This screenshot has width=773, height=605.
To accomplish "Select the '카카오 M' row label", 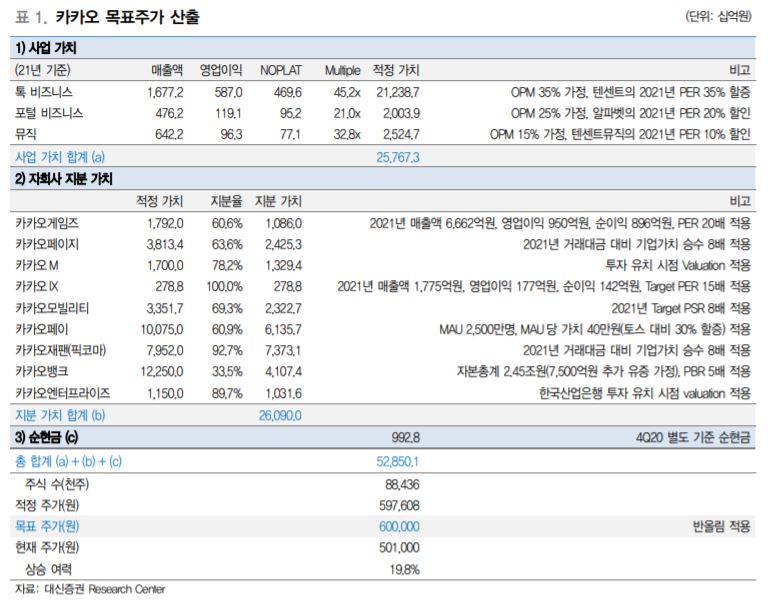I will point(36,266).
